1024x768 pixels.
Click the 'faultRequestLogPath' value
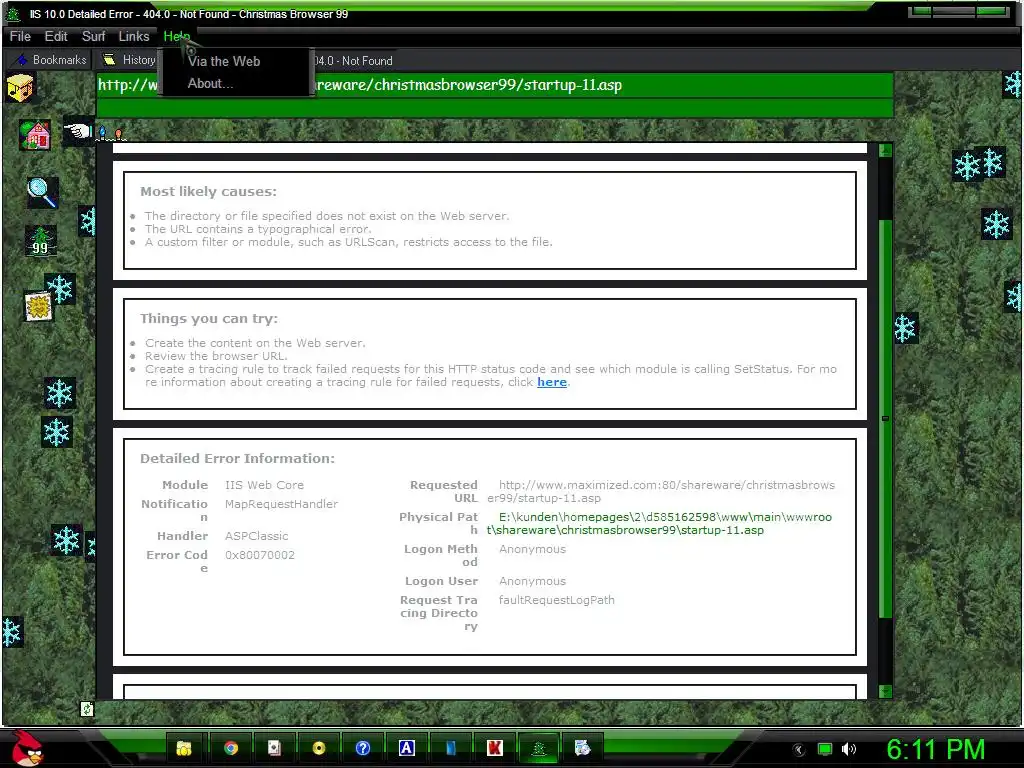556,600
